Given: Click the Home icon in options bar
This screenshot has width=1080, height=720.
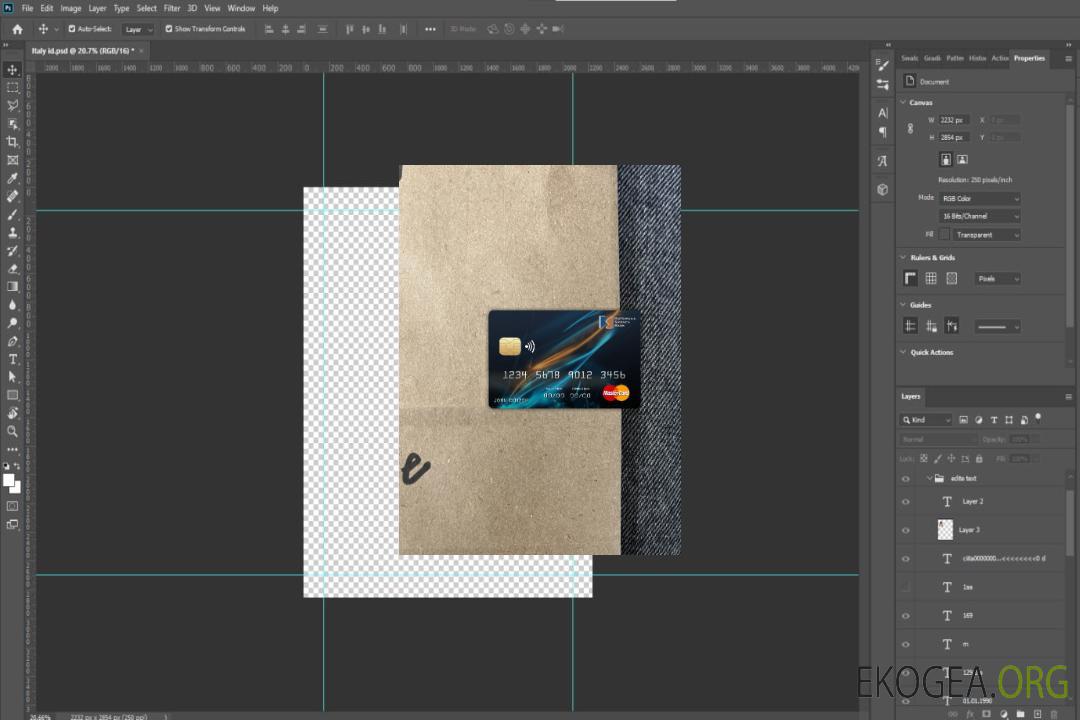Looking at the screenshot, I should 17,29.
